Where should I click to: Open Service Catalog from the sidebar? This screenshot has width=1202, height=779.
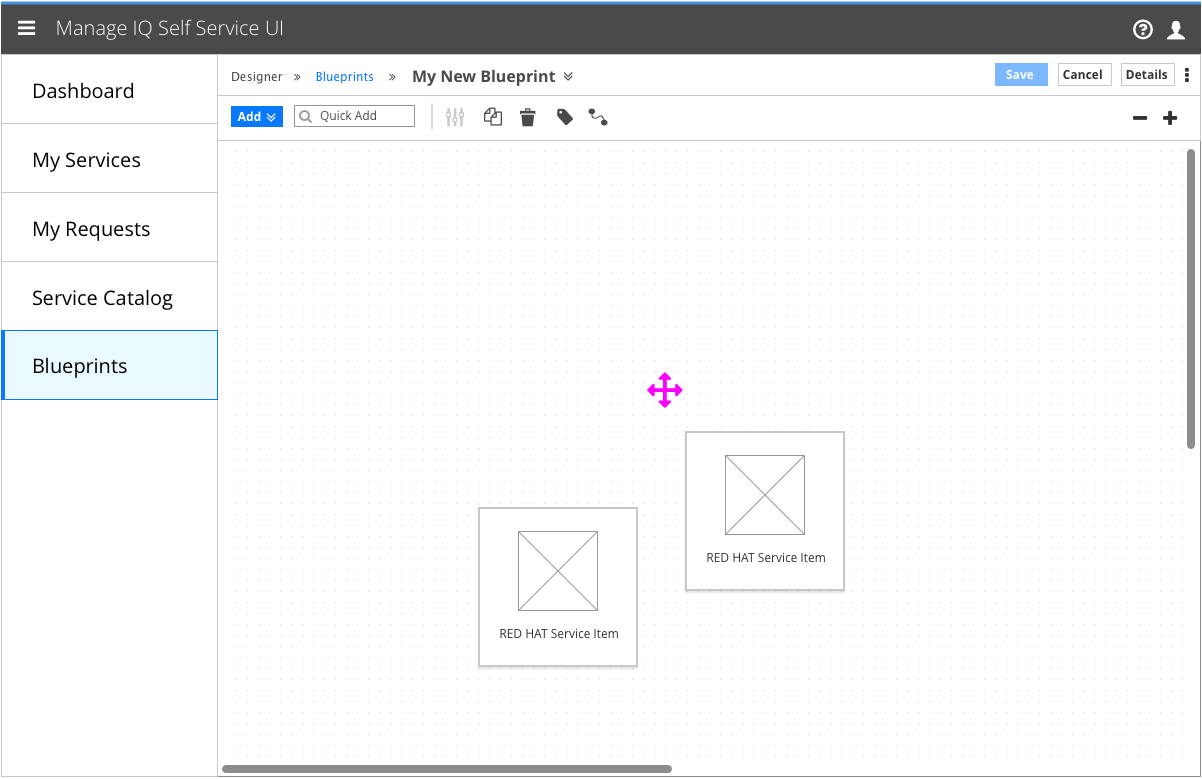(102, 297)
